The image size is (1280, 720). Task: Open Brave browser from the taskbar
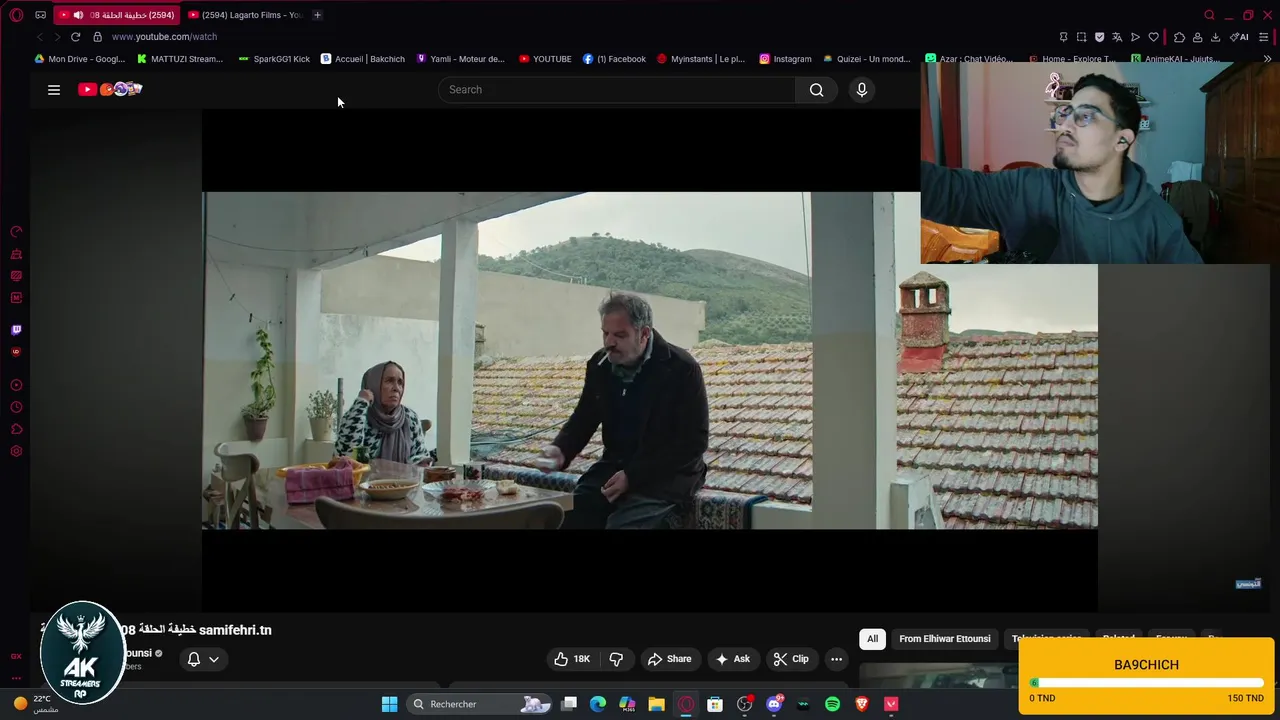coord(862,704)
